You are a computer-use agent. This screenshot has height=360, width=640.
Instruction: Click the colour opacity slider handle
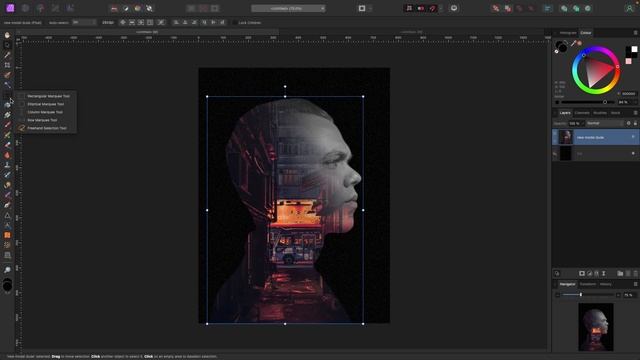point(605,102)
